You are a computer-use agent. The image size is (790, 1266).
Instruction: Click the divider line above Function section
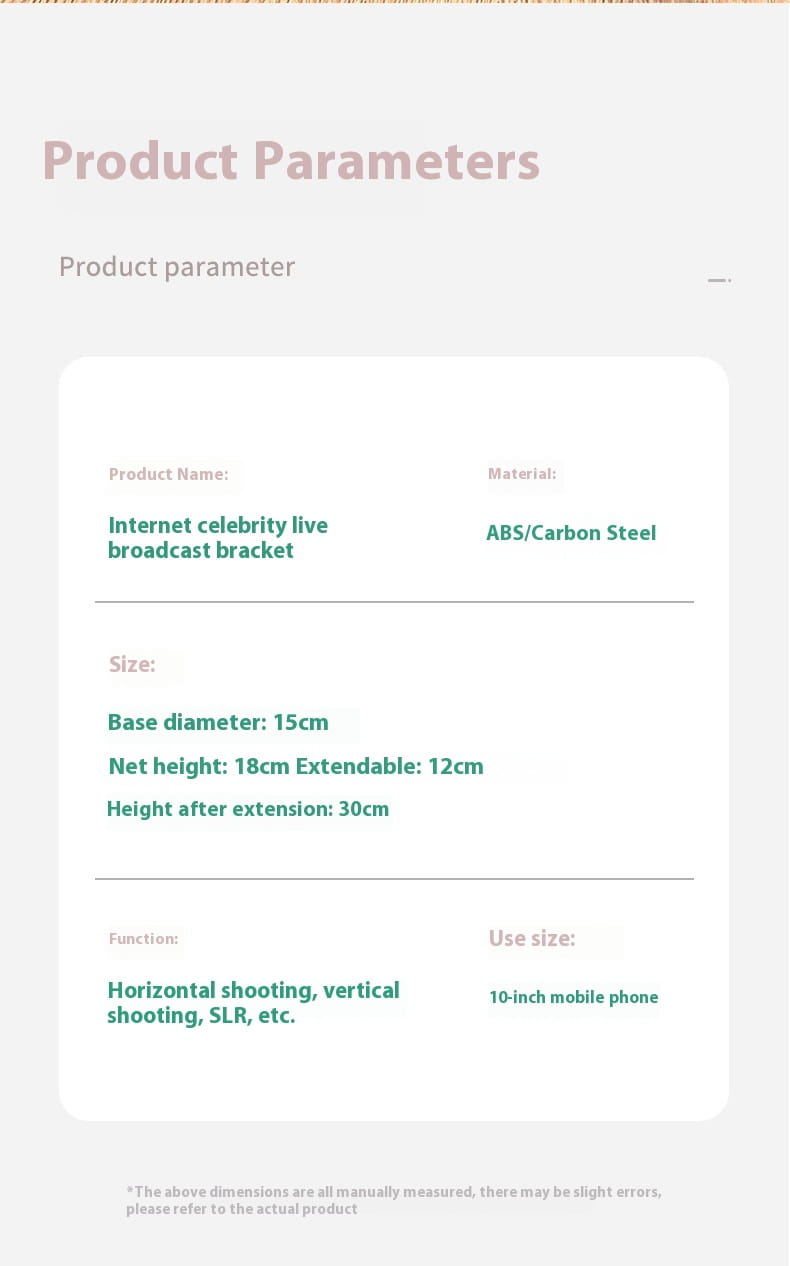click(394, 879)
